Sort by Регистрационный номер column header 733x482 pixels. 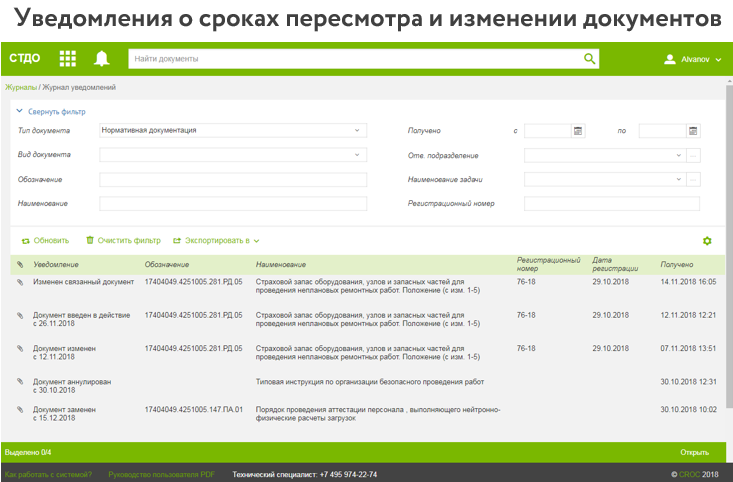click(x=548, y=264)
